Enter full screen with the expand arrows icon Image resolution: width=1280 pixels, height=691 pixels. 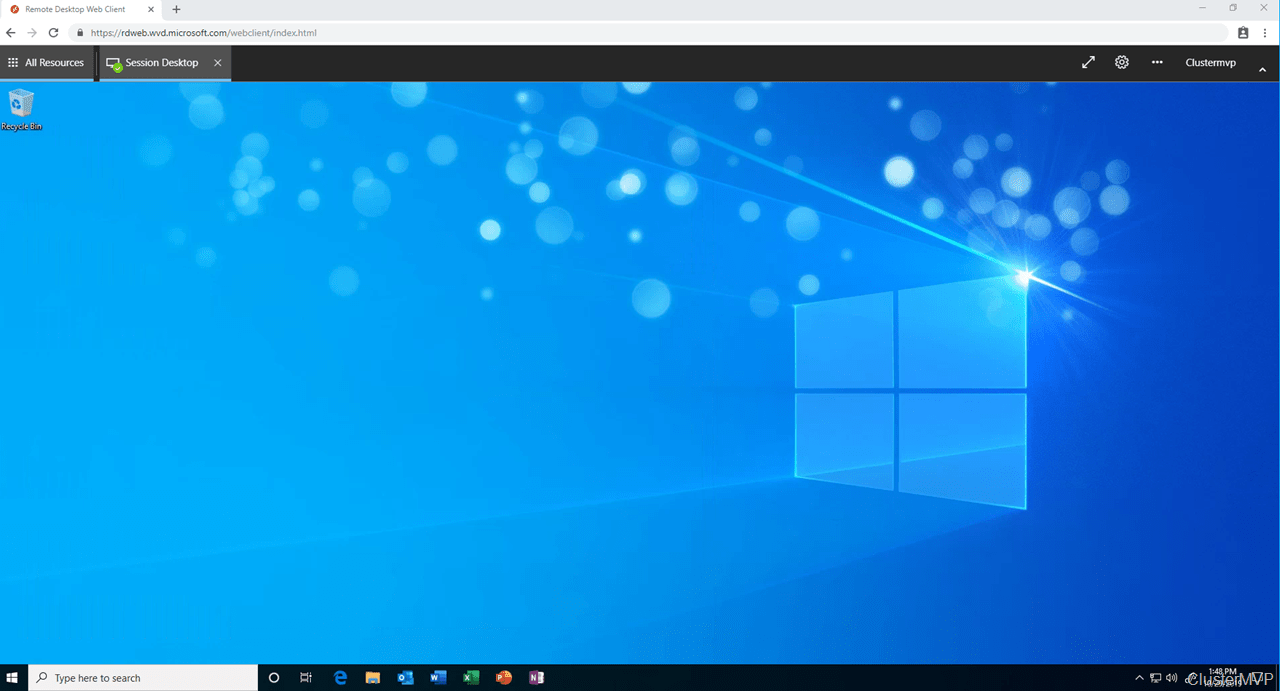click(1088, 62)
